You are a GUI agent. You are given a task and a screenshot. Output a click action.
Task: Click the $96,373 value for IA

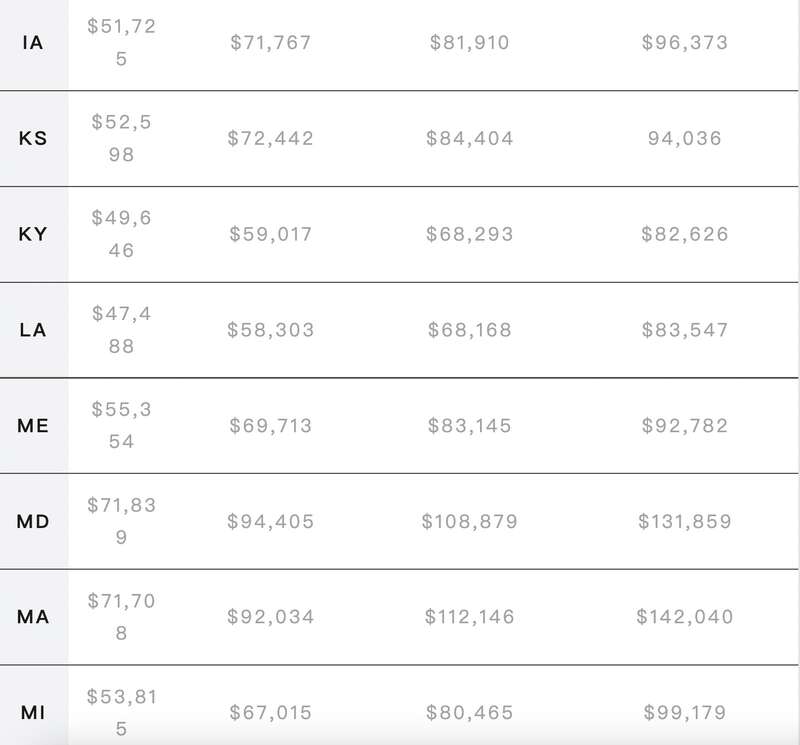point(685,43)
